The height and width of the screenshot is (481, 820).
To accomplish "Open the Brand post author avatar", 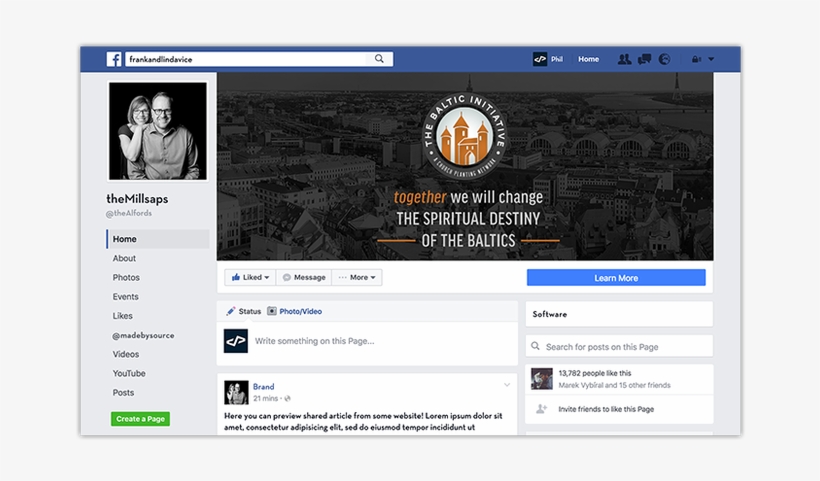I will point(236,392).
